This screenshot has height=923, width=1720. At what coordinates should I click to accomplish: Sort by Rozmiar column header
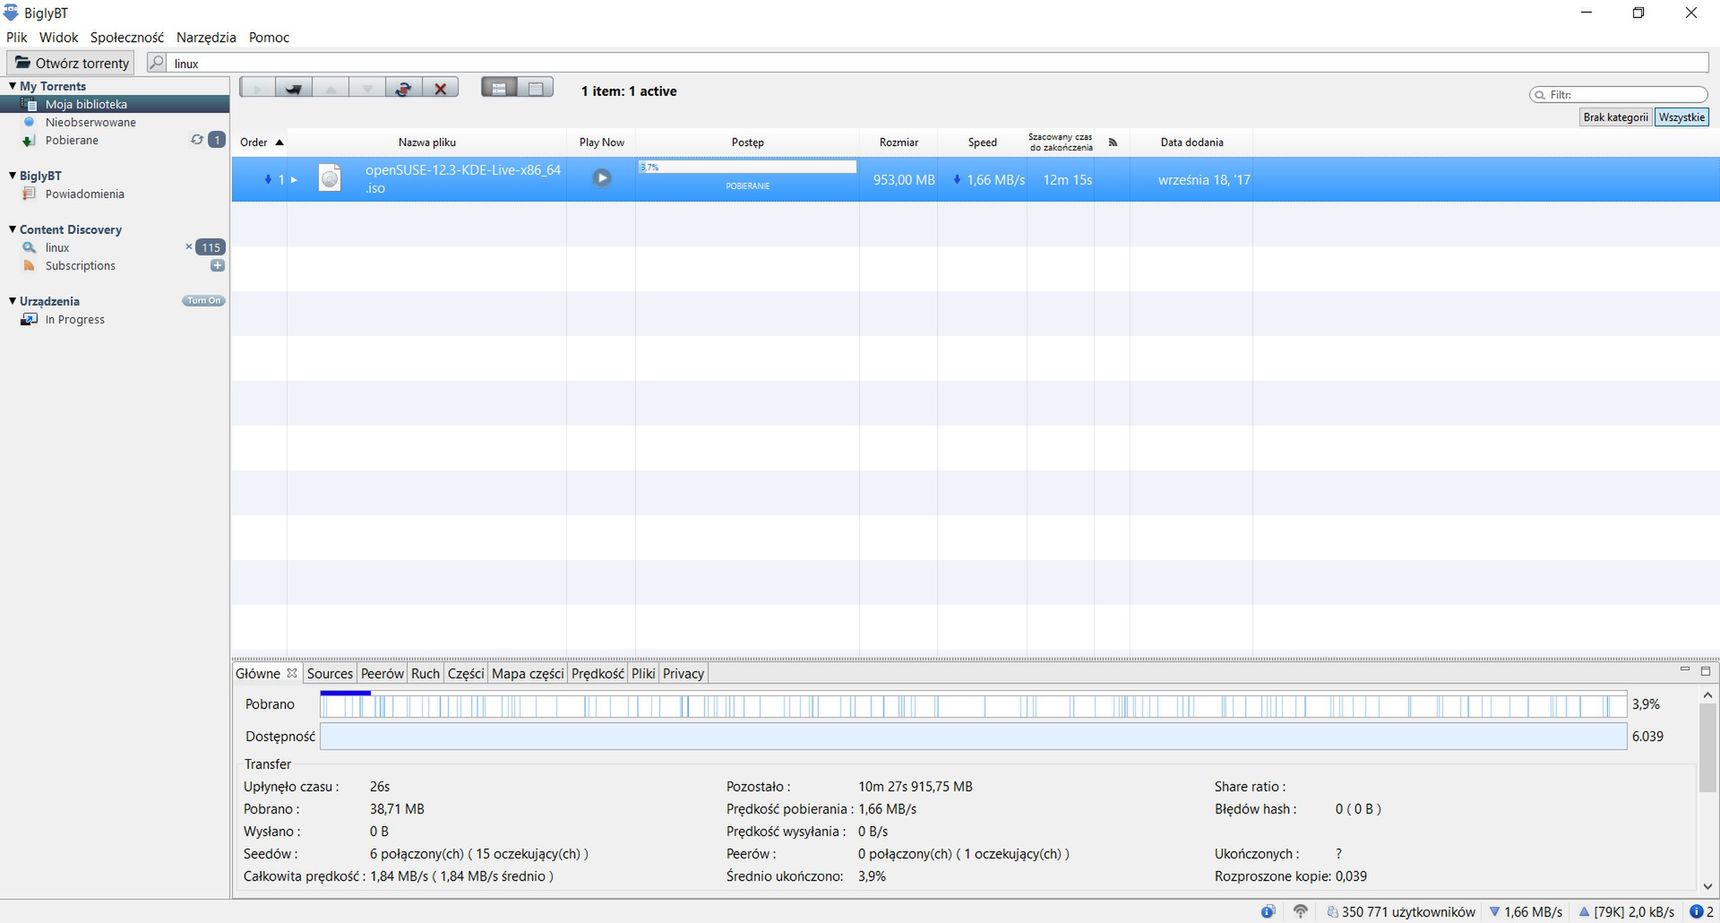tap(898, 142)
